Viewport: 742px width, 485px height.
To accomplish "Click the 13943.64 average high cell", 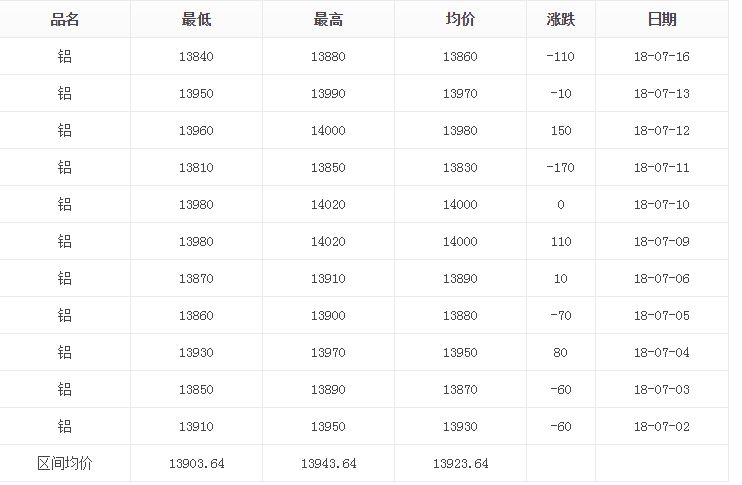I will 328,464.
